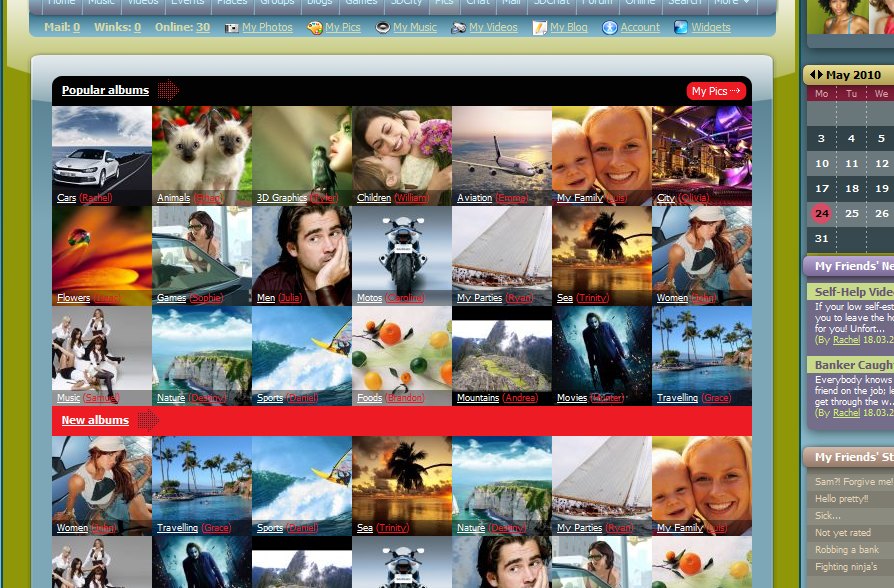Screen dimensions: 894x588
Task: Click the My Videos camcorder icon
Action: [x=458, y=28]
